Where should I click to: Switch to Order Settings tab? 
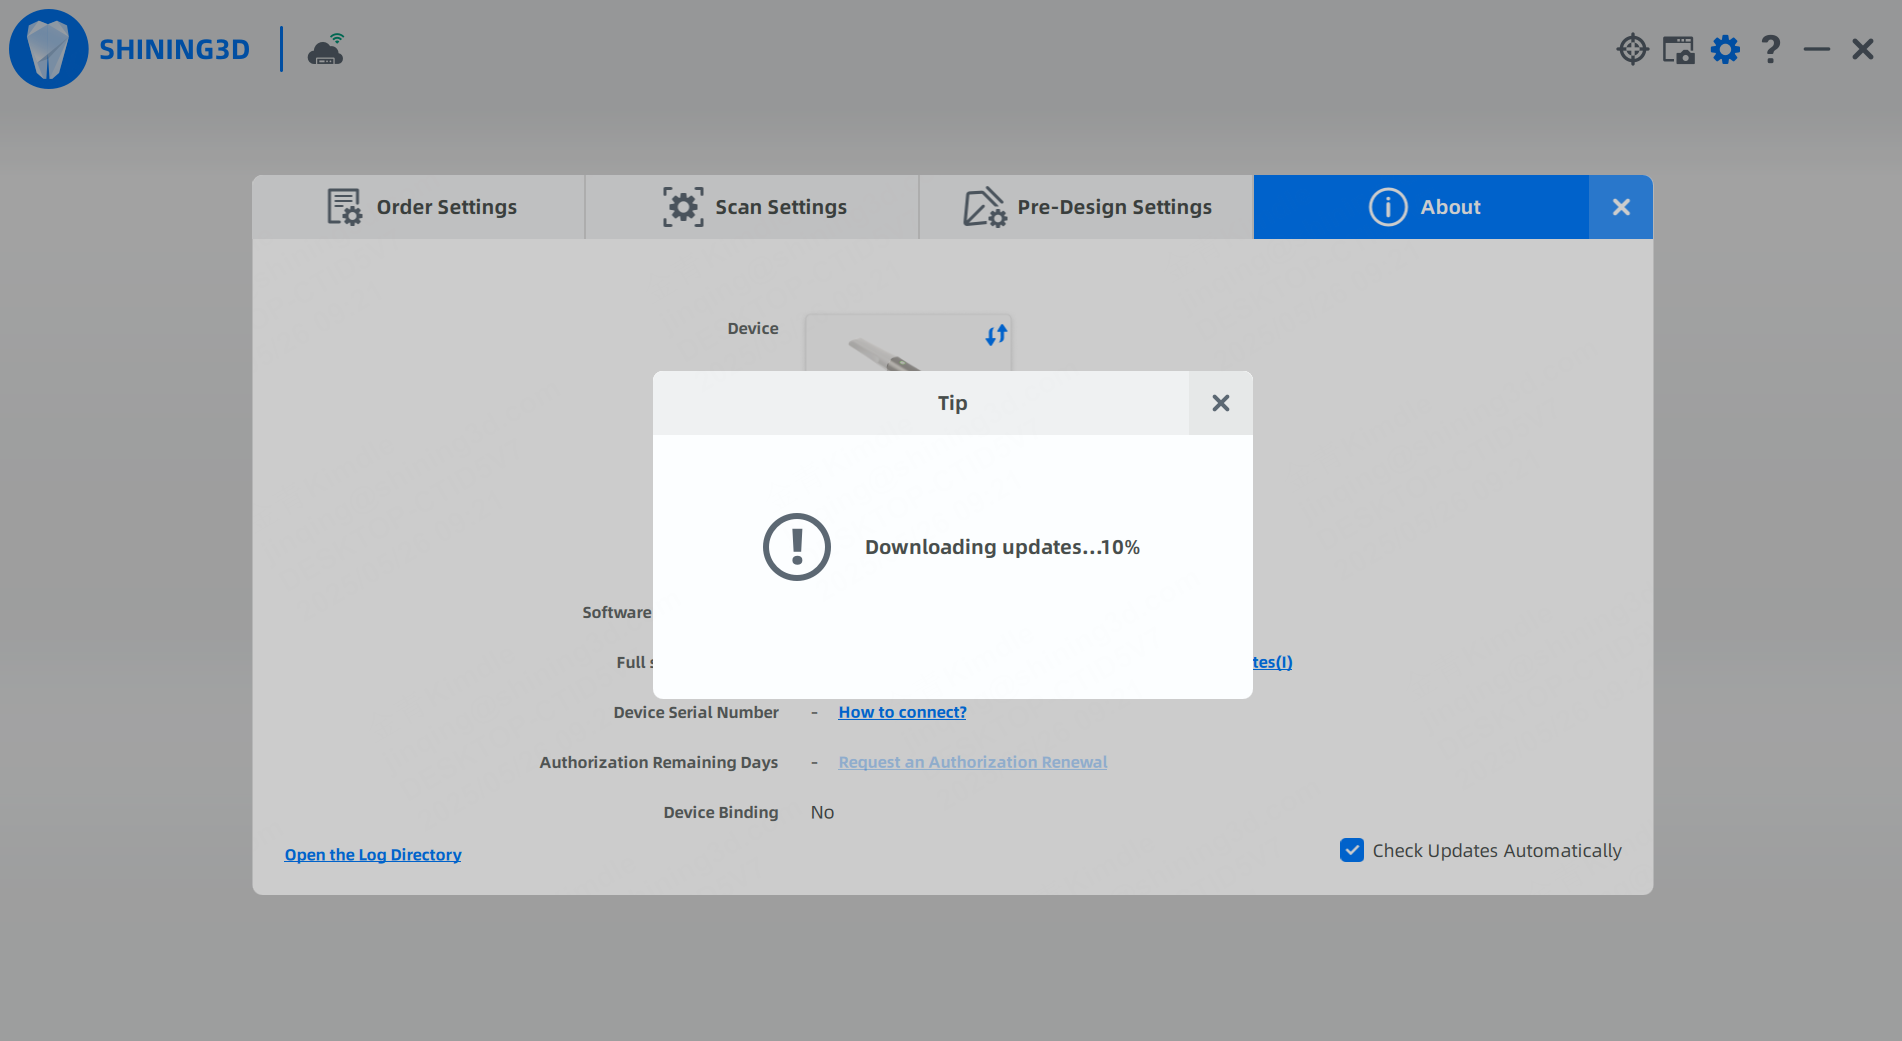click(419, 207)
